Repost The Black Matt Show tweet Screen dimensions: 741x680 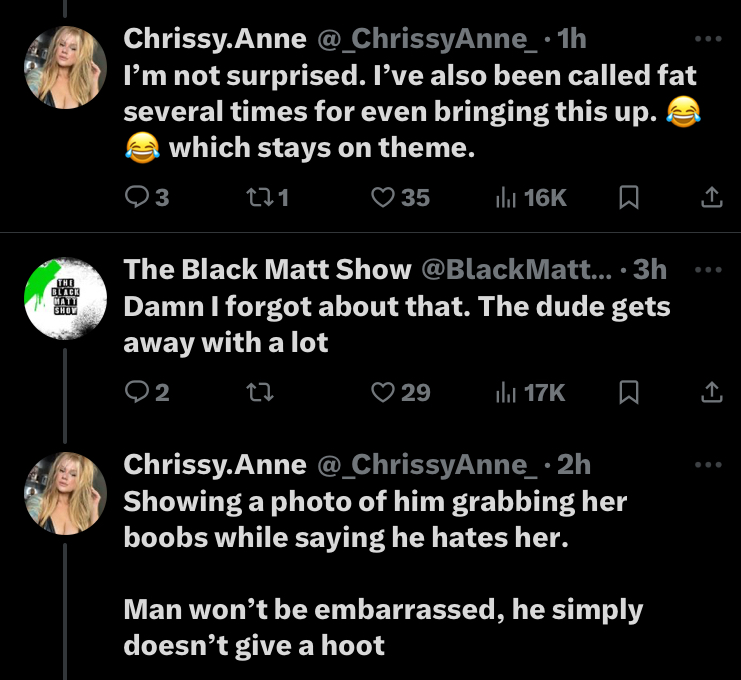pyautogui.click(x=258, y=393)
